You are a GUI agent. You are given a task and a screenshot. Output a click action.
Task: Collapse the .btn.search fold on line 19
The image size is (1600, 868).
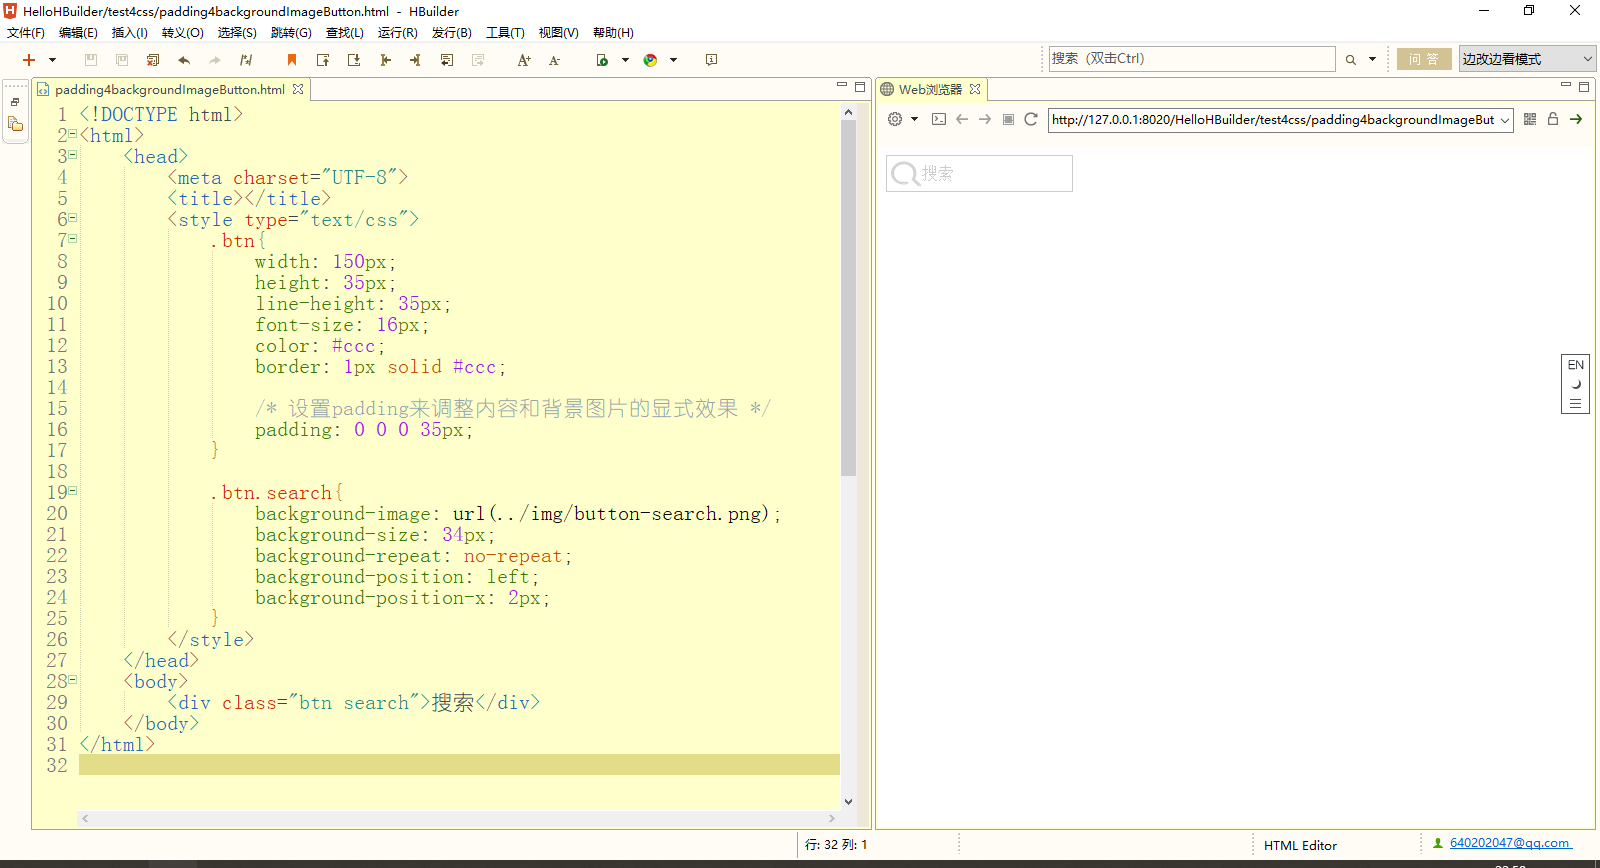[x=73, y=491]
